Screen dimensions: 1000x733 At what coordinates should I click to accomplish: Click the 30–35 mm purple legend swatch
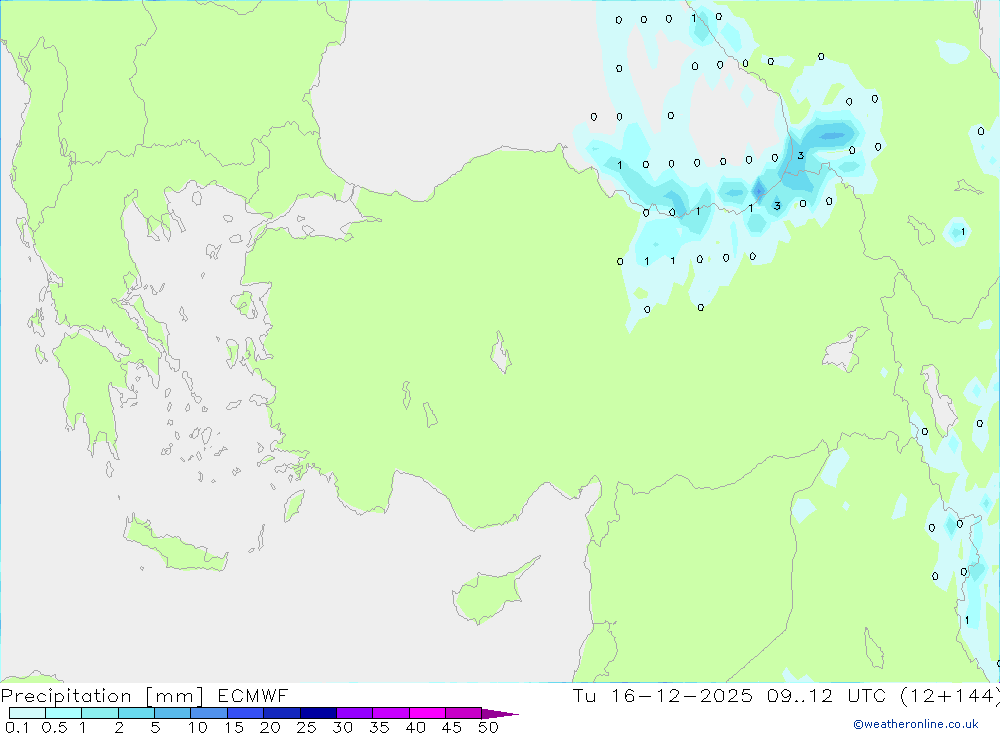click(354, 713)
